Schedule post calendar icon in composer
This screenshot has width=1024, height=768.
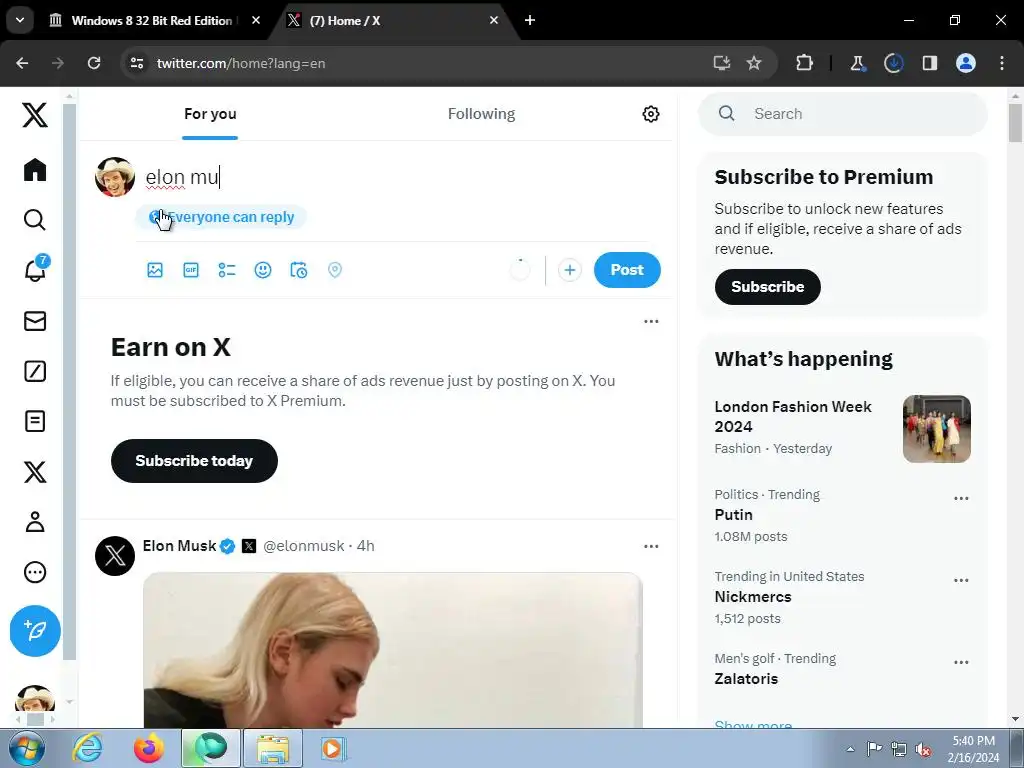298,270
